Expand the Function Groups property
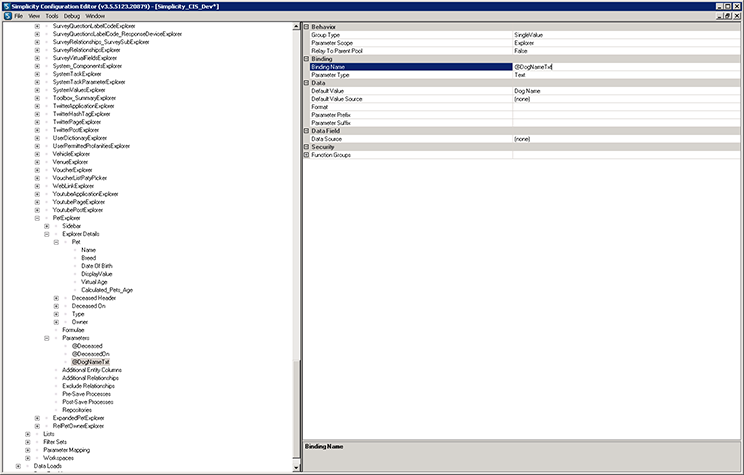This screenshot has height=475, width=744. pos(307,155)
